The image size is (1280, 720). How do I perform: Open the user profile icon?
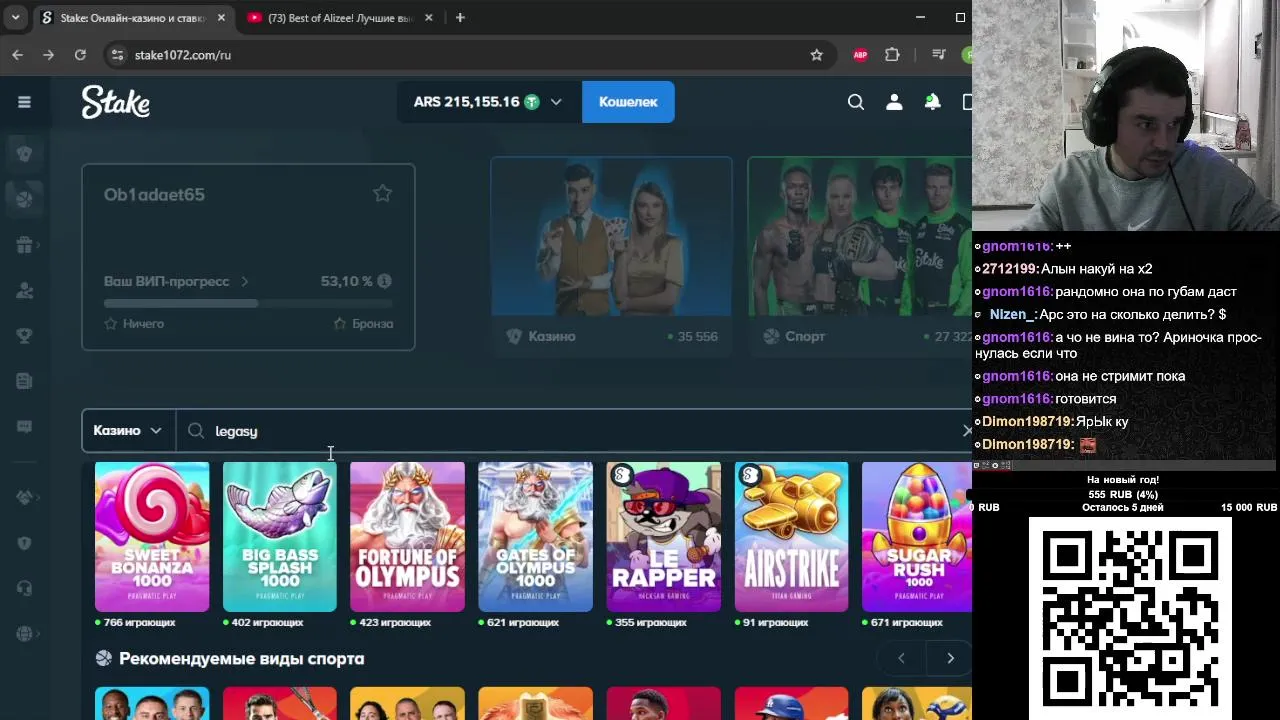(x=894, y=102)
